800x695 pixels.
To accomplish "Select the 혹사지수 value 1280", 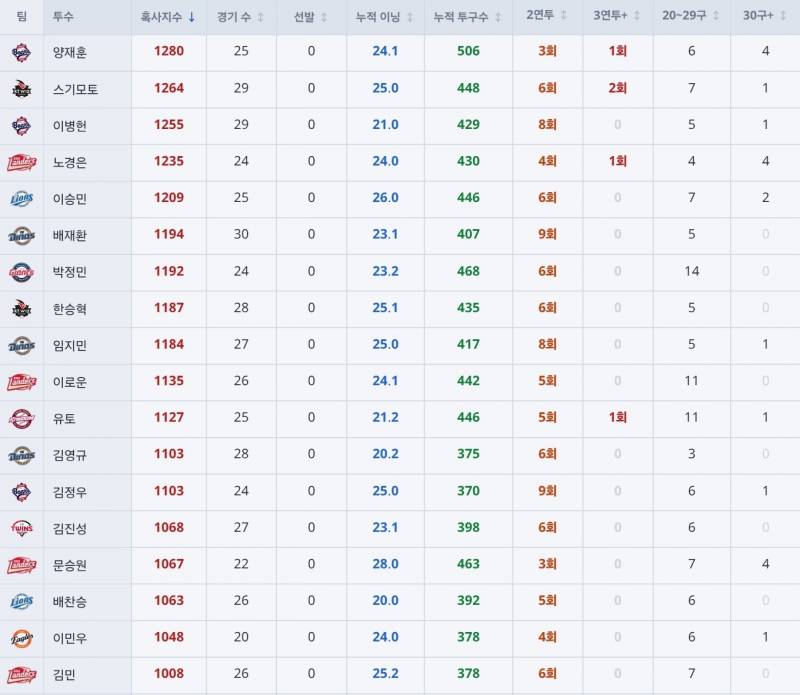I will pos(169,51).
